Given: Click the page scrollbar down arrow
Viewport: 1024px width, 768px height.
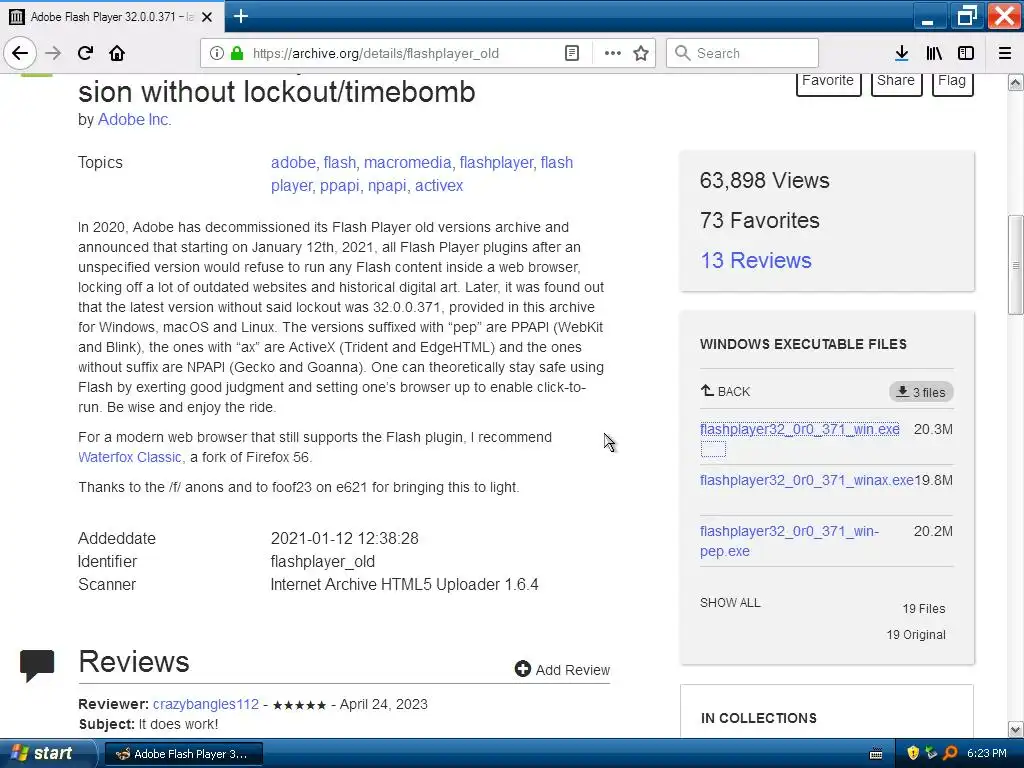Looking at the screenshot, I should pos(1015,729).
